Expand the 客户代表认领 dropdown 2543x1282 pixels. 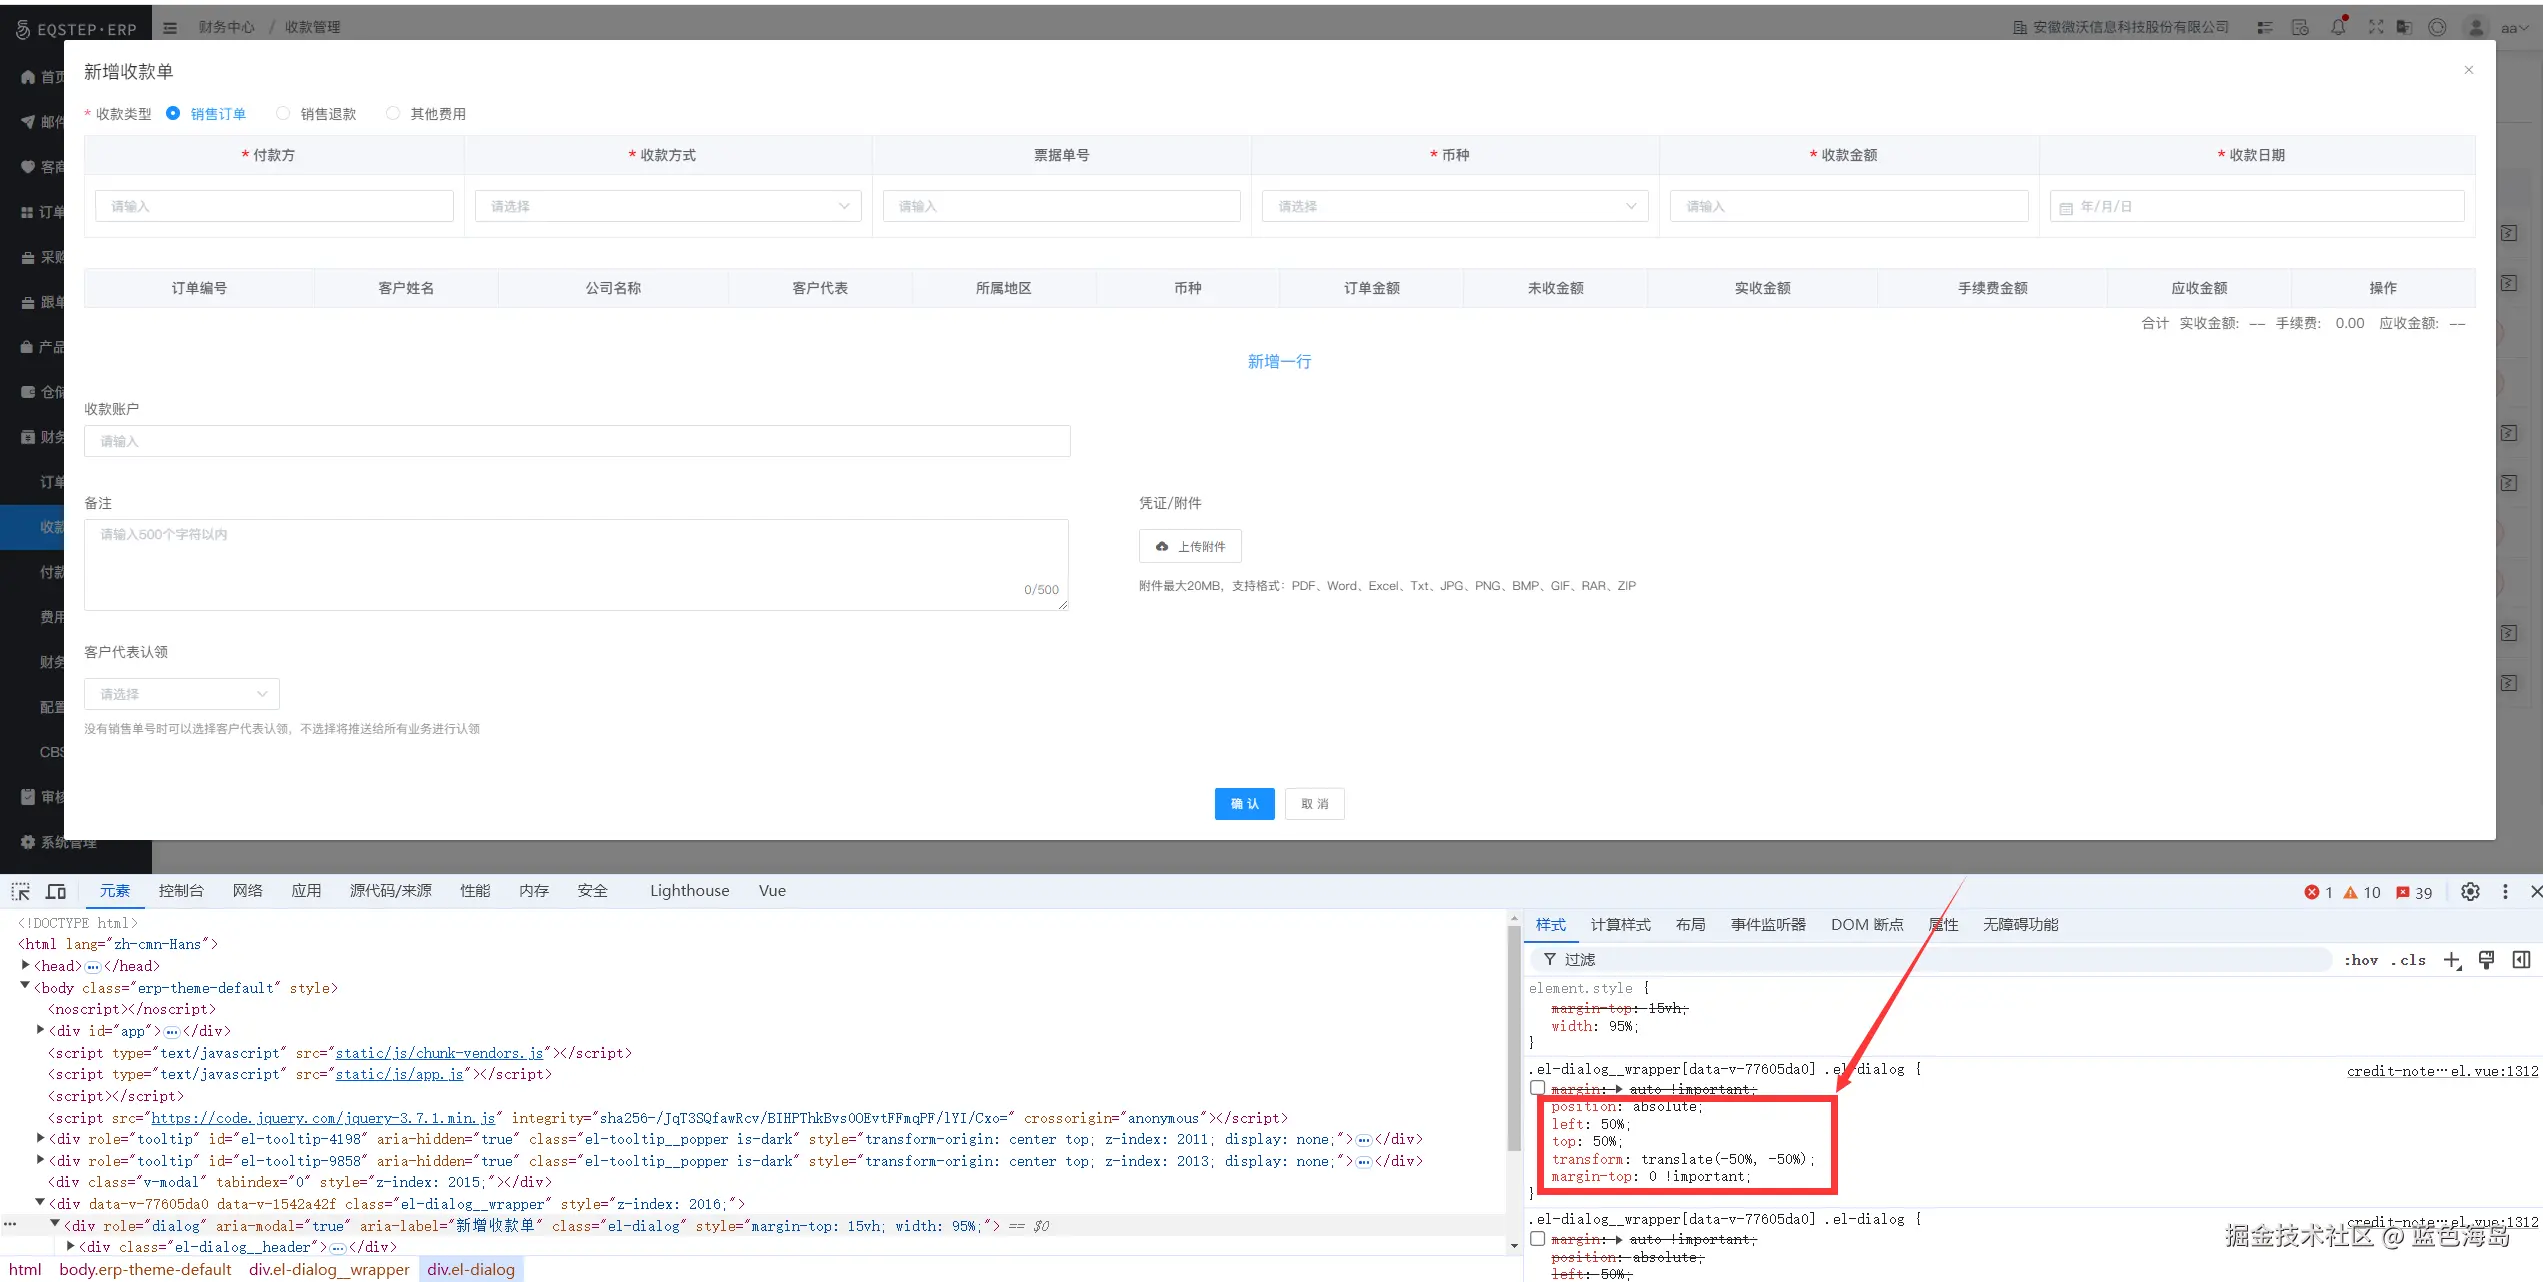[182, 694]
